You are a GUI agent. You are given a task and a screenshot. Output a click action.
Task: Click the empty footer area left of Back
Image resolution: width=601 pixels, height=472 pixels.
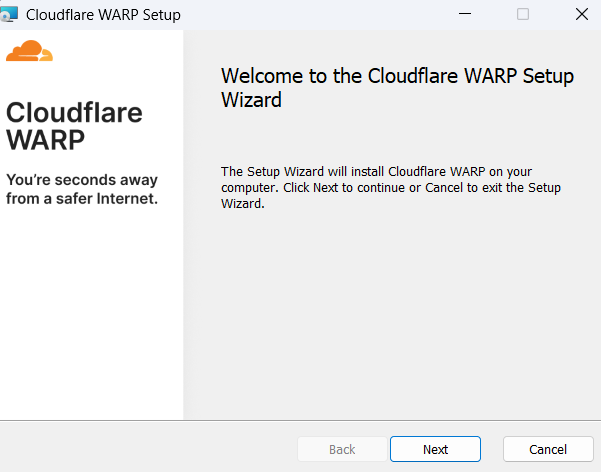(x=150, y=449)
